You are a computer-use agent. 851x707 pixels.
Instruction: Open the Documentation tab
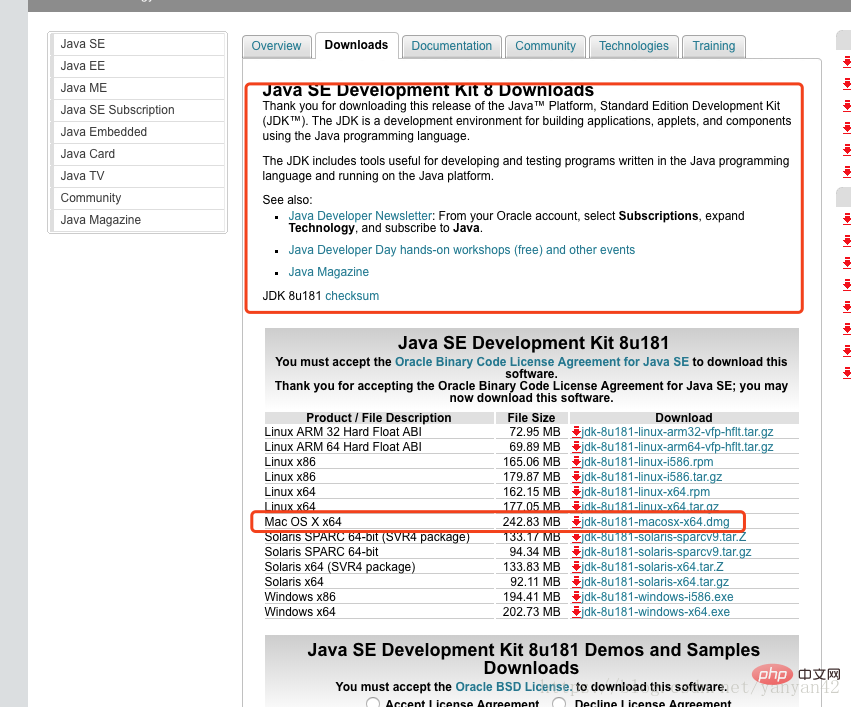[x=452, y=46]
